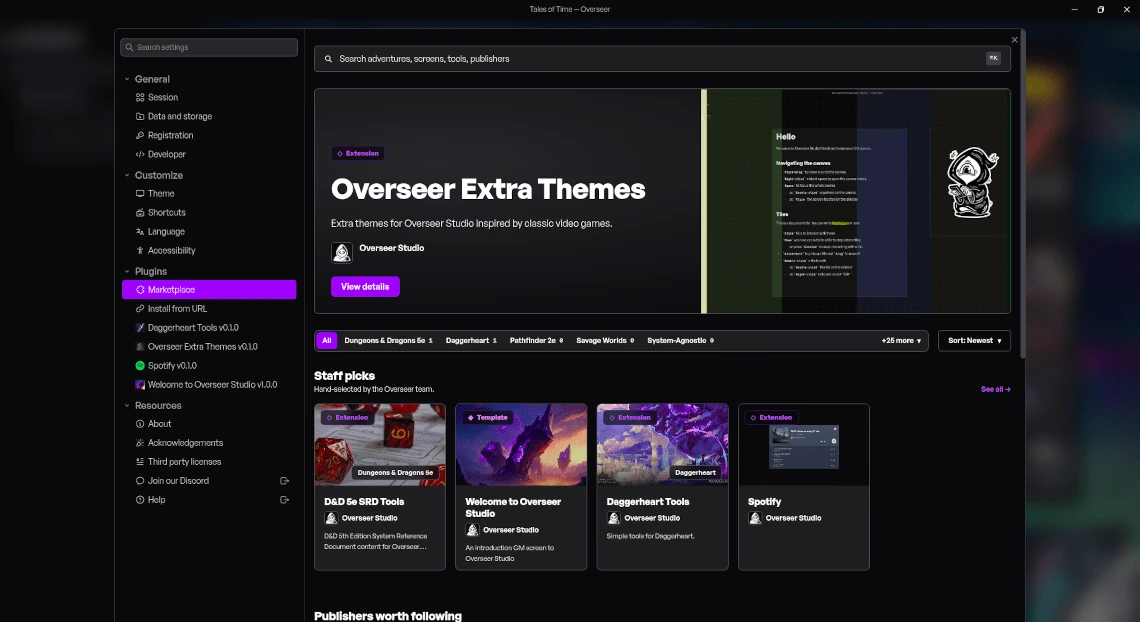Click the Acknowledgements icon
Viewport: 1140px width, 622px height.
[140, 443]
